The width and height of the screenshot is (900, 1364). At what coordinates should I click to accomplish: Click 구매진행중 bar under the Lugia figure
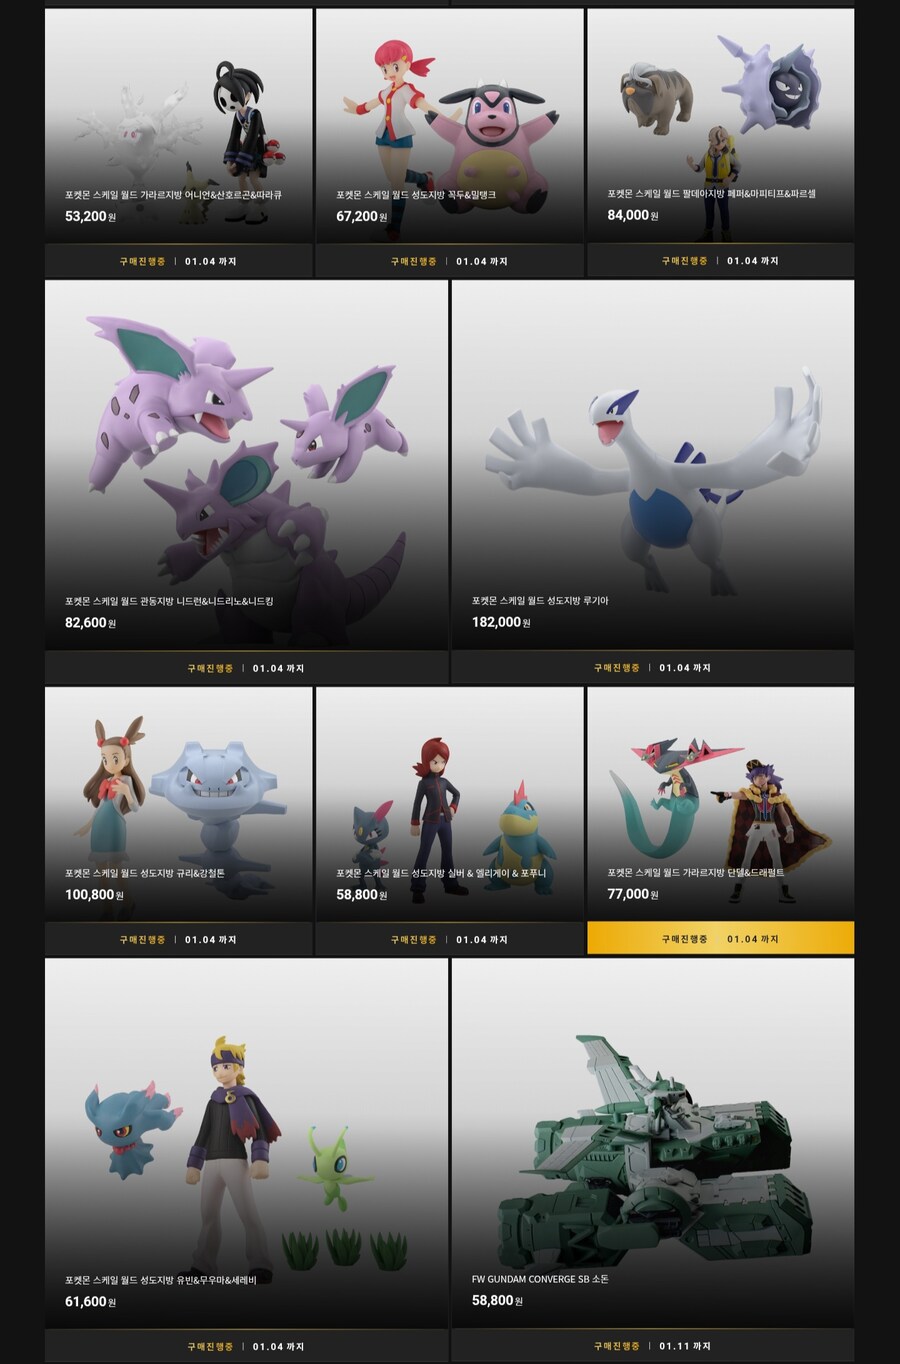(x=653, y=667)
